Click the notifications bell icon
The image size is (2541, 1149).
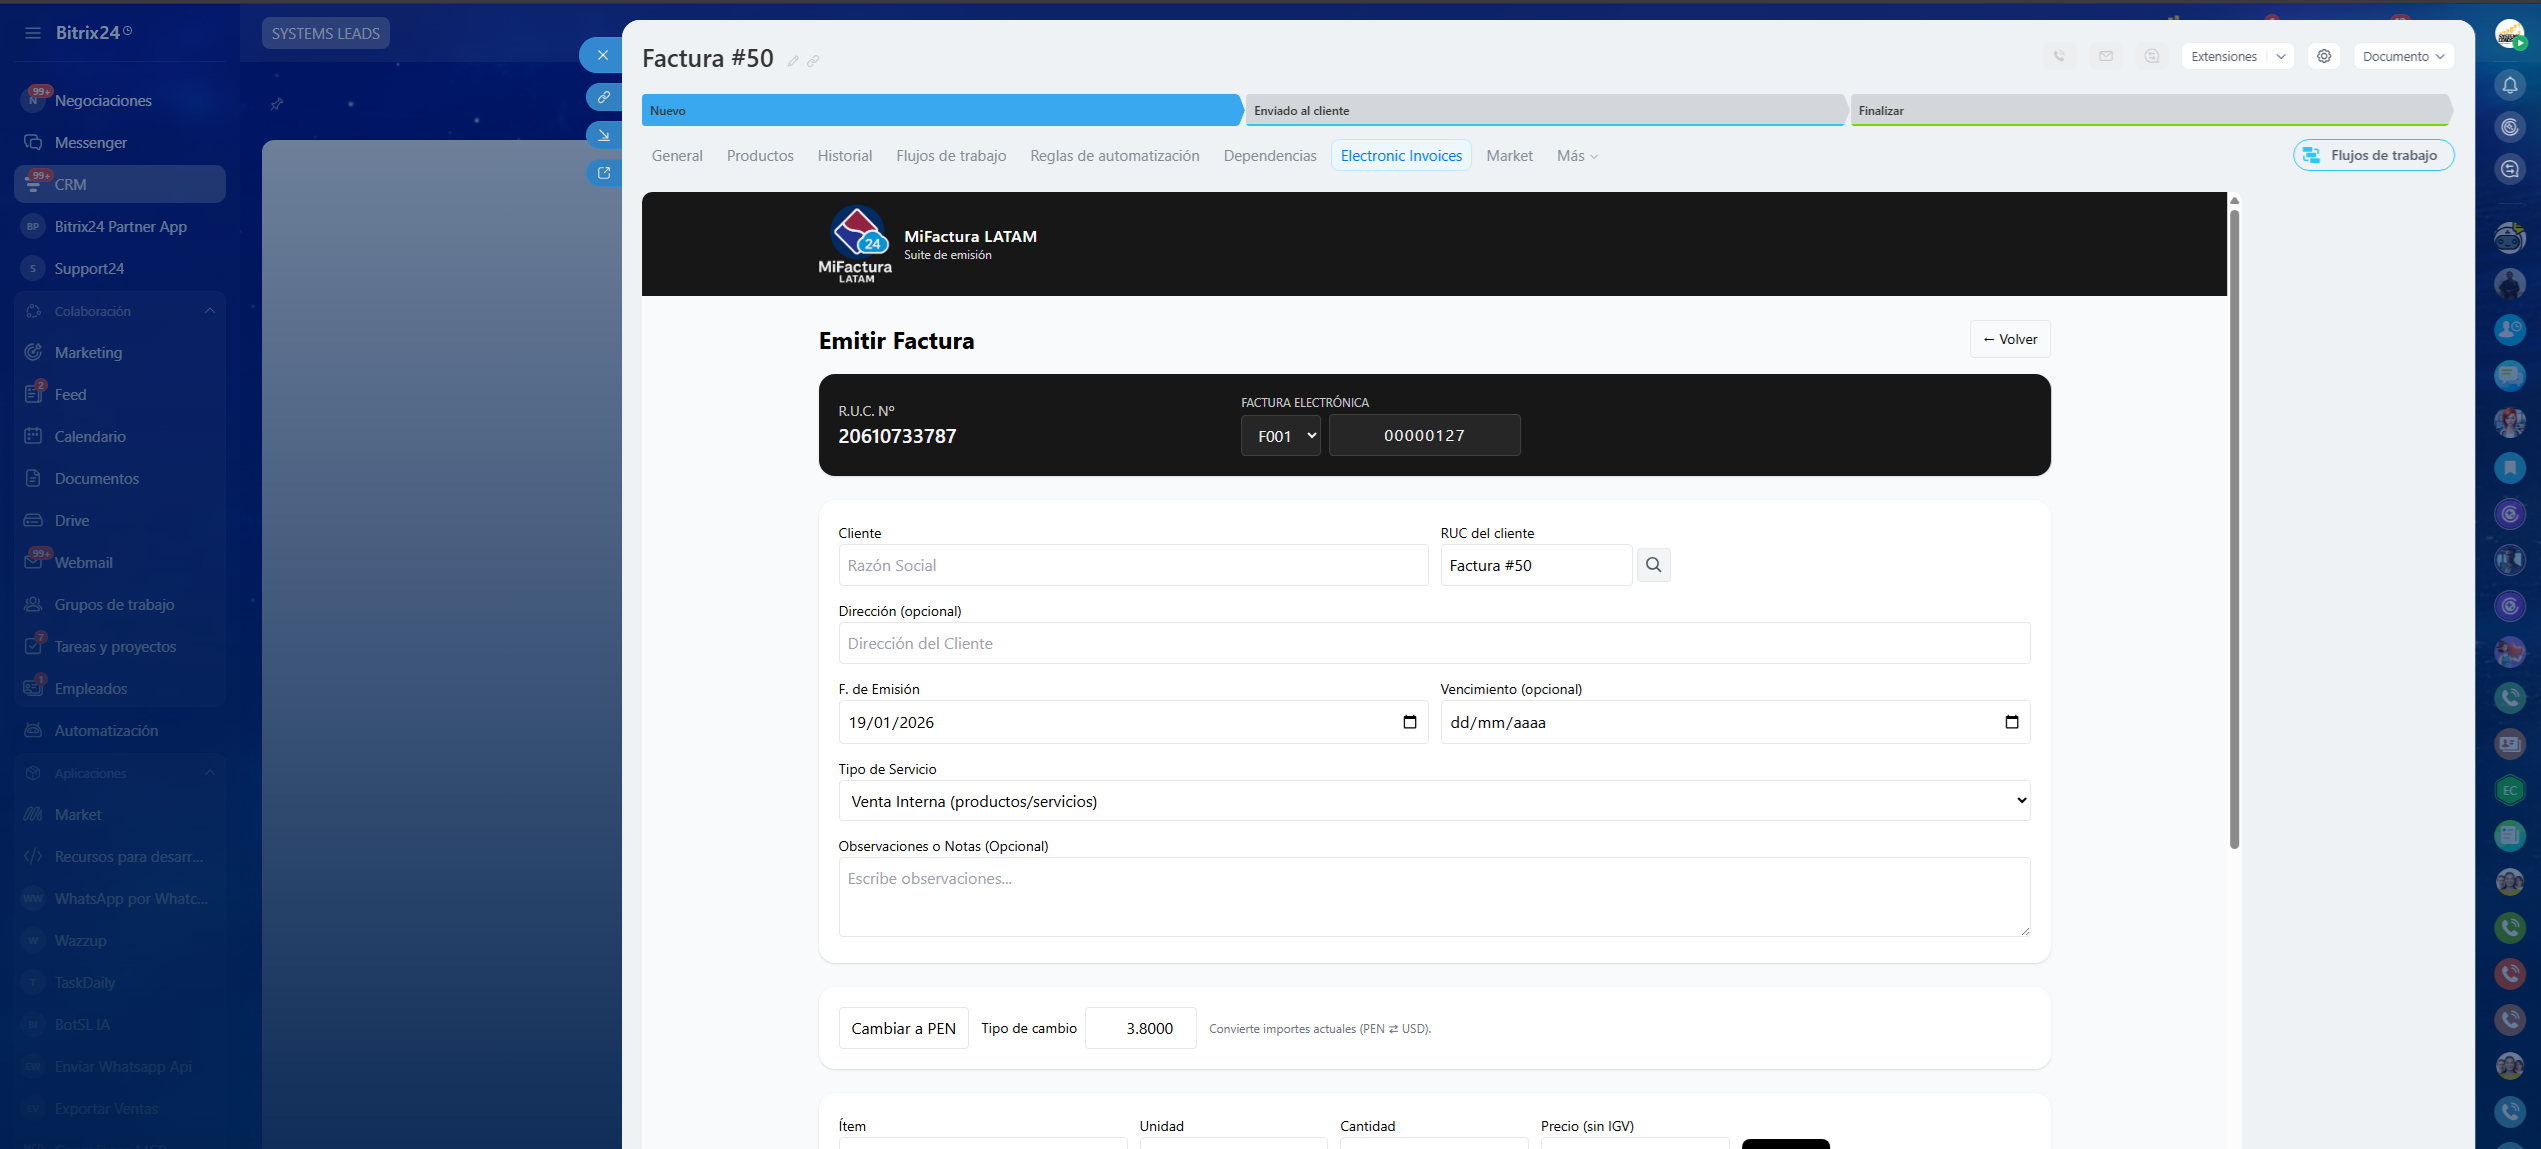click(2509, 85)
